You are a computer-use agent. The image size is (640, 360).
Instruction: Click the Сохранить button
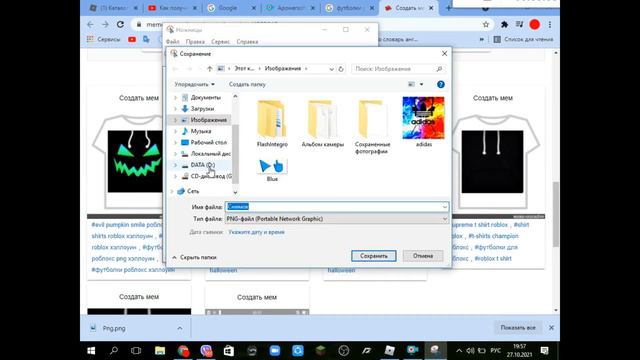click(x=373, y=256)
